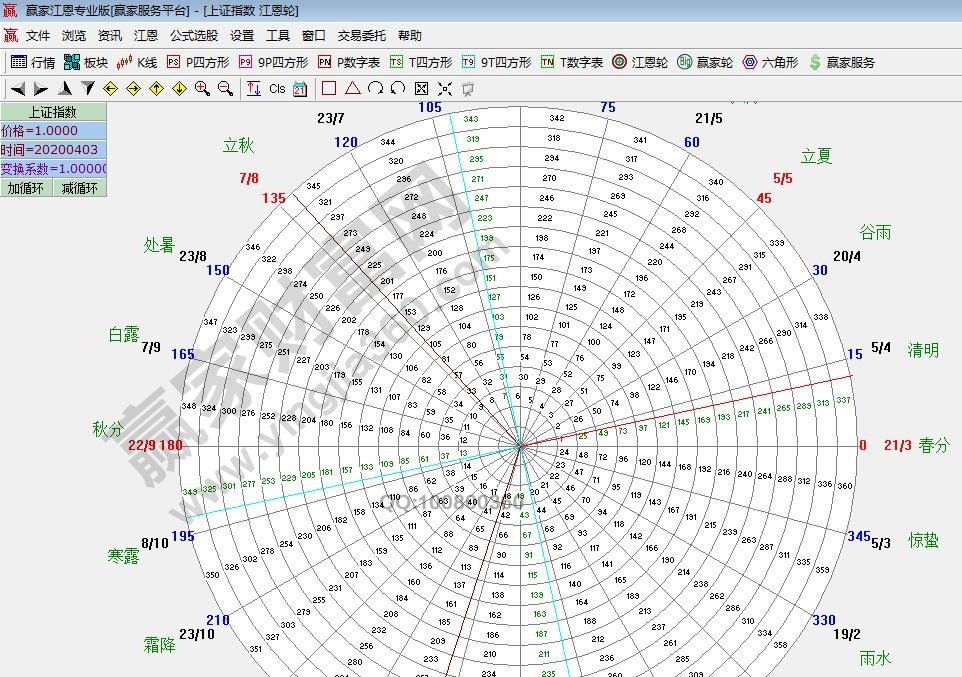The height and width of the screenshot is (677, 962).
Task: Select the 六角形 hexagon tool
Action: tap(770, 62)
